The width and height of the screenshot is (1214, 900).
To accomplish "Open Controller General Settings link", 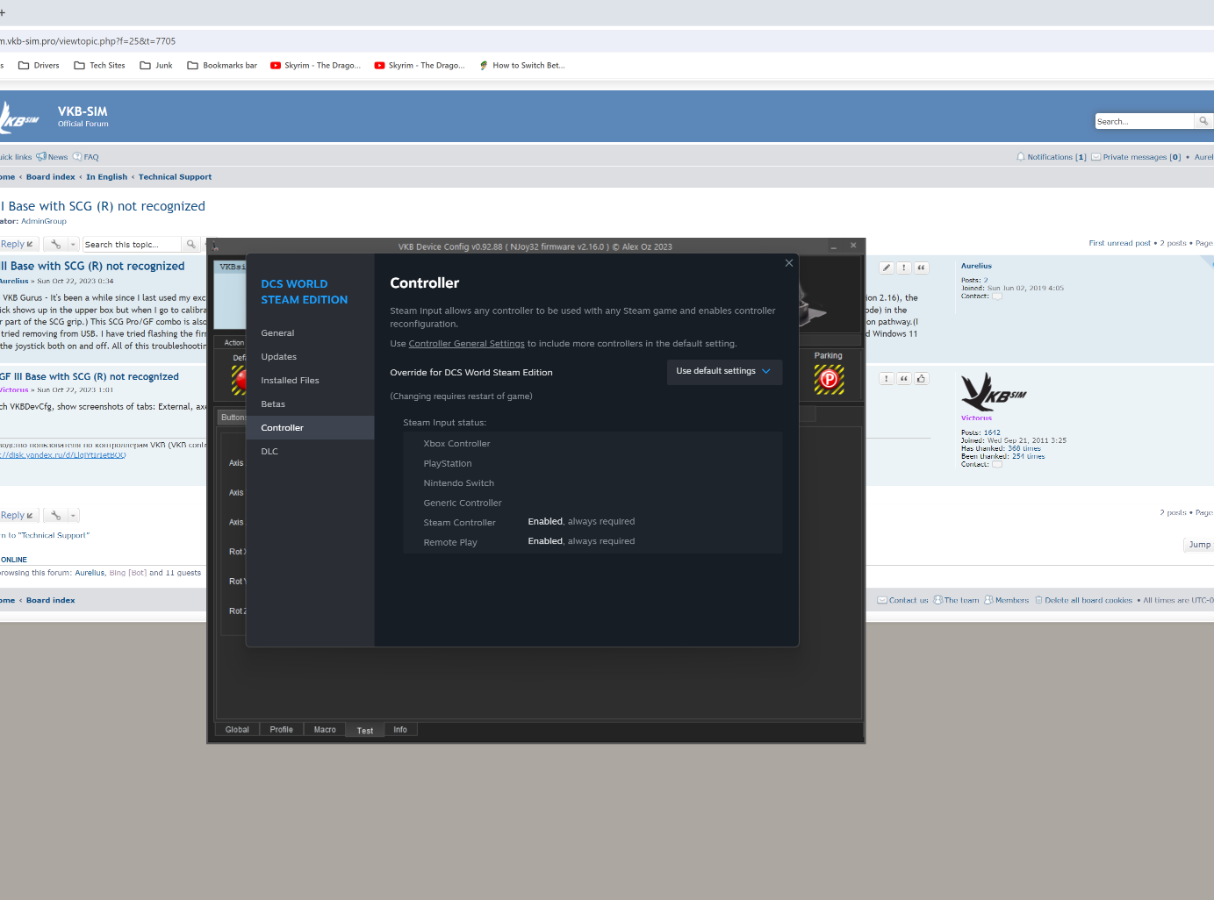I will [x=466, y=344].
